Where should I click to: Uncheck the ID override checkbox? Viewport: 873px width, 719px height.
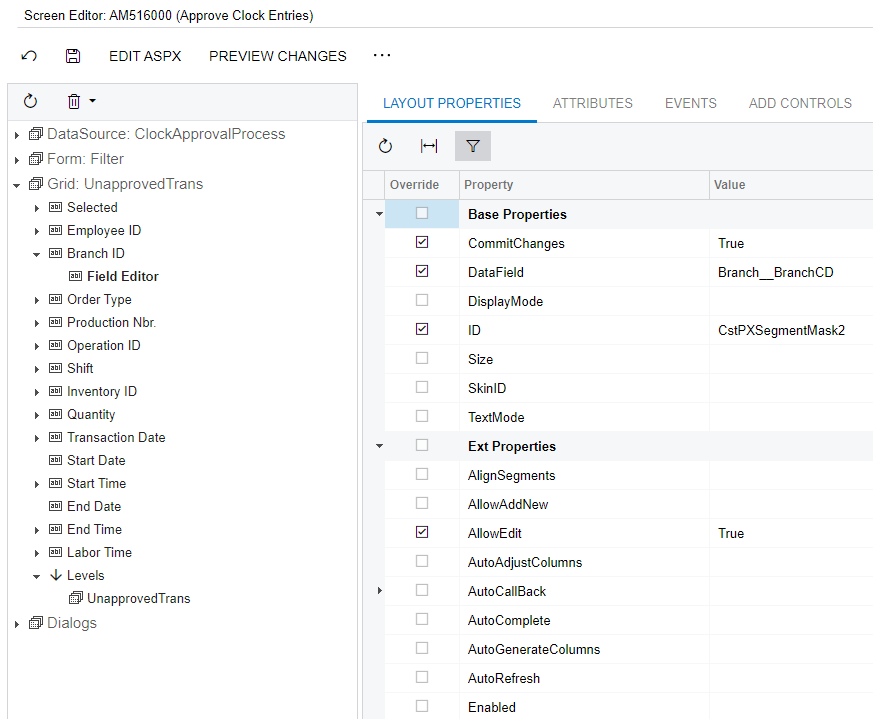[422, 329]
